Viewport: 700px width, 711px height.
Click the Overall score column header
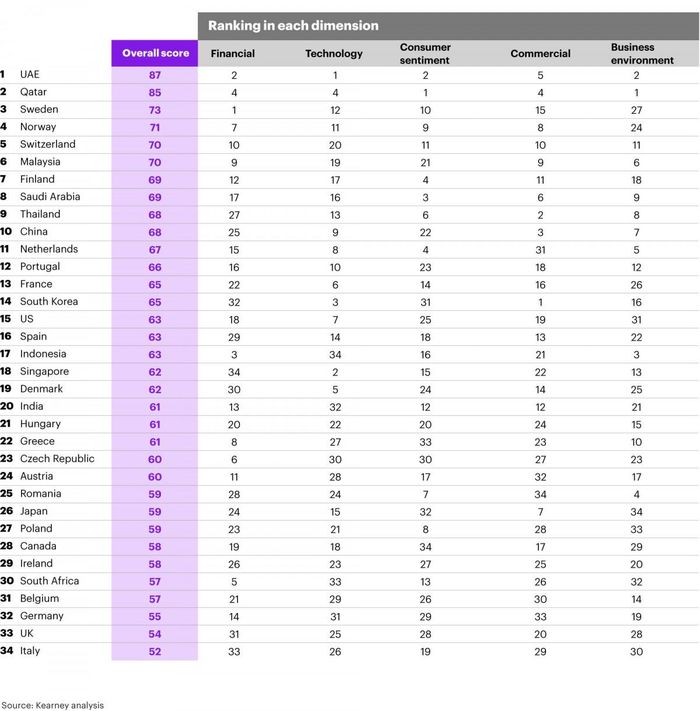(x=155, y=53)
